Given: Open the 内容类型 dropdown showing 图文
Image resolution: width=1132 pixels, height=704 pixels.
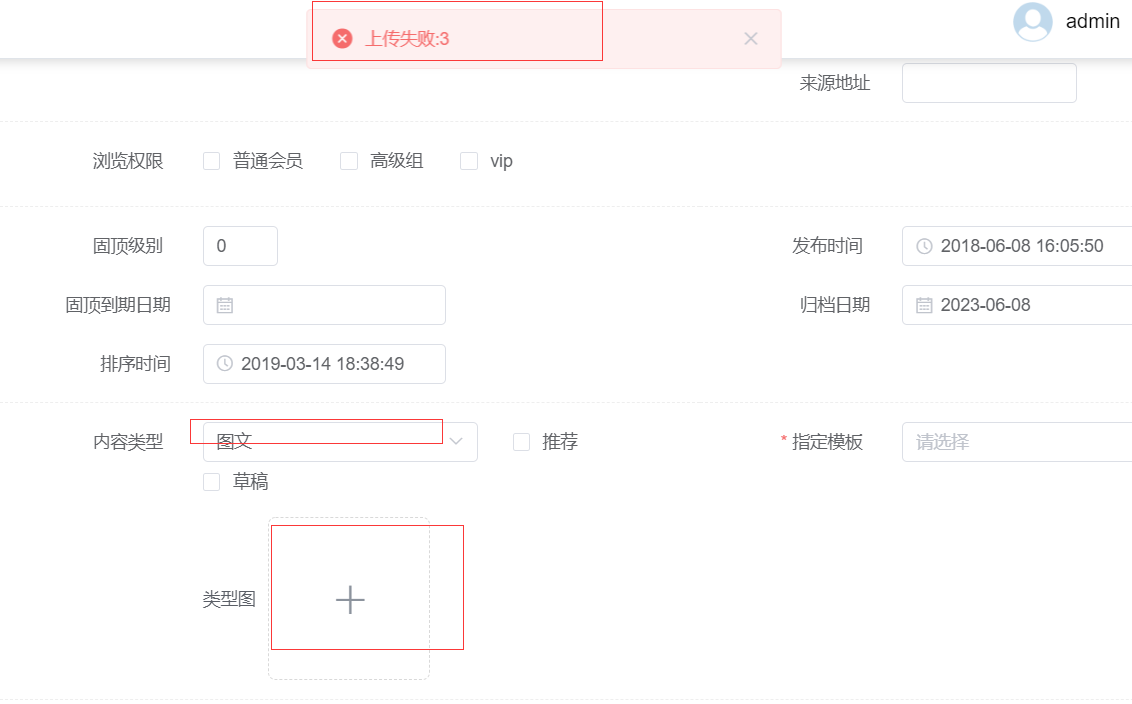Looking at the screenshot, I should [x=340, y=442].
